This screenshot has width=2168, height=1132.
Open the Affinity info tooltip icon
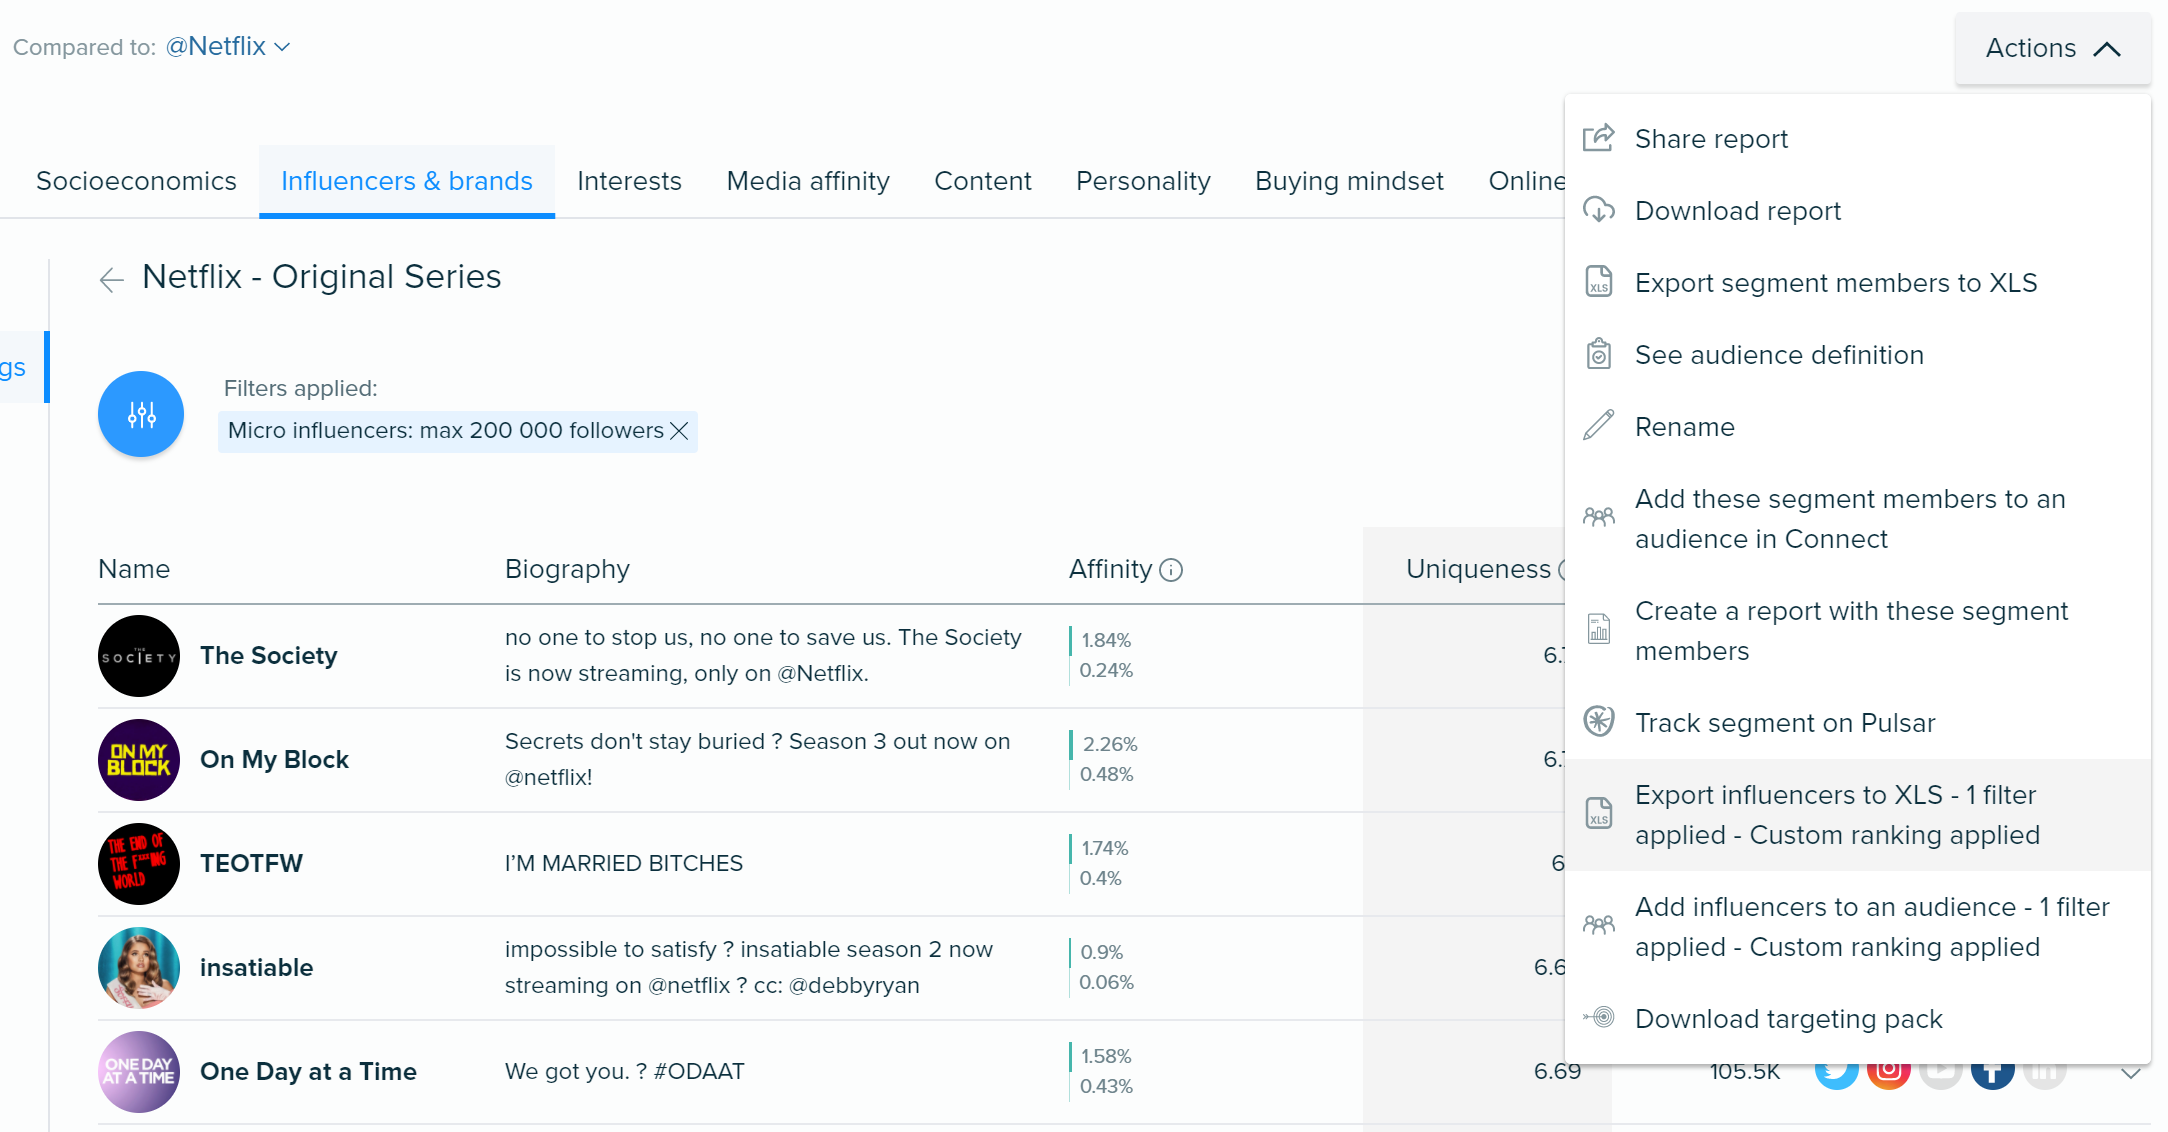click(1171, 570)
